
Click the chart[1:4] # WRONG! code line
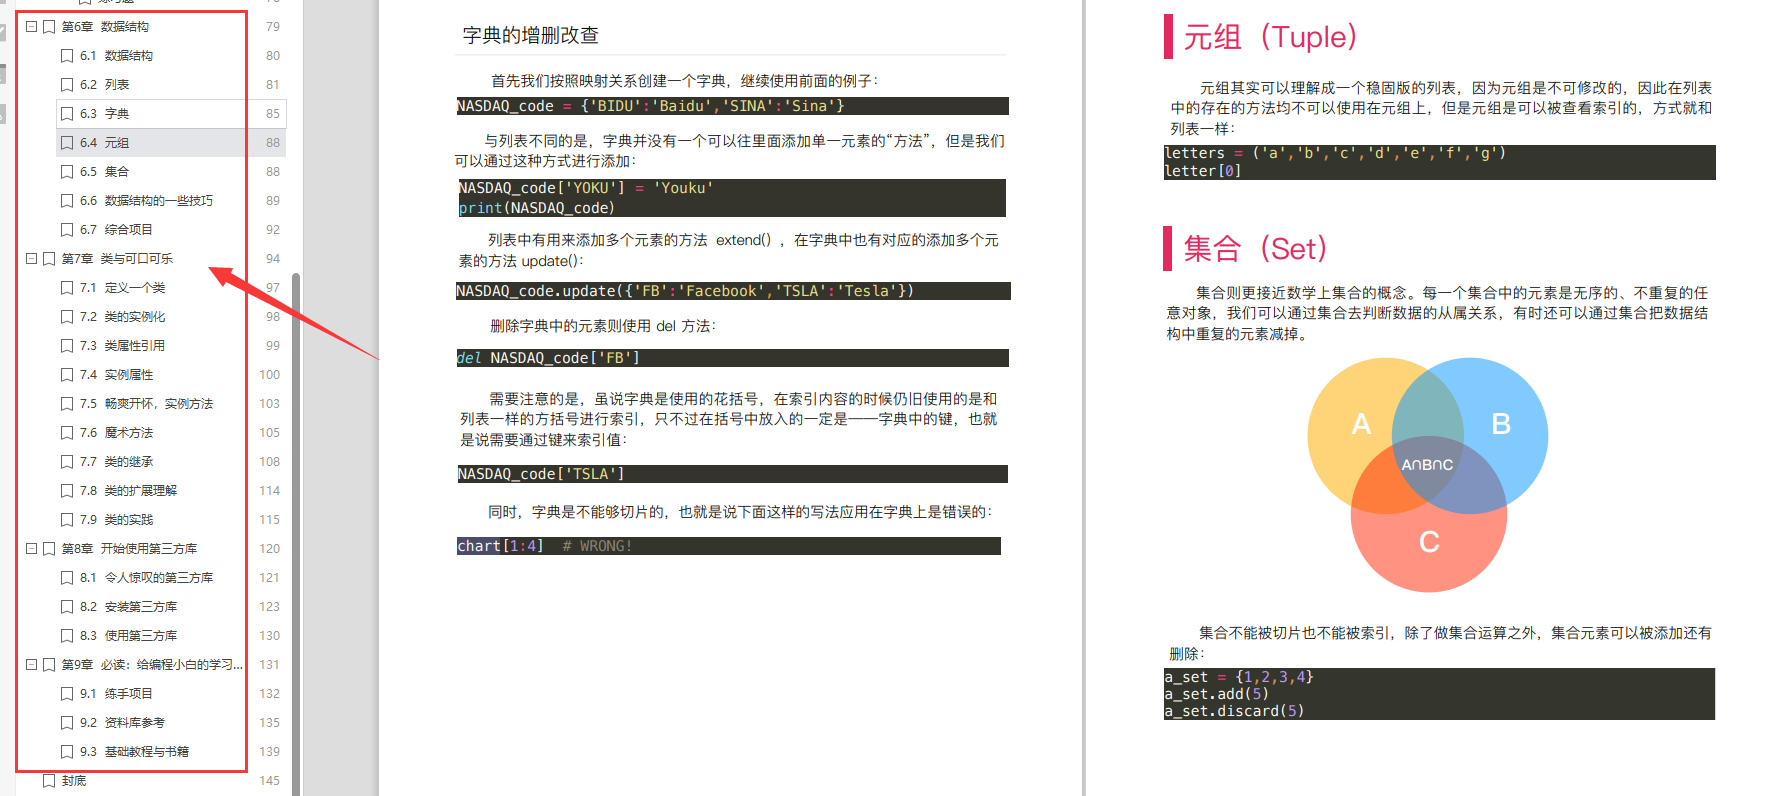[x=729, y=546]
